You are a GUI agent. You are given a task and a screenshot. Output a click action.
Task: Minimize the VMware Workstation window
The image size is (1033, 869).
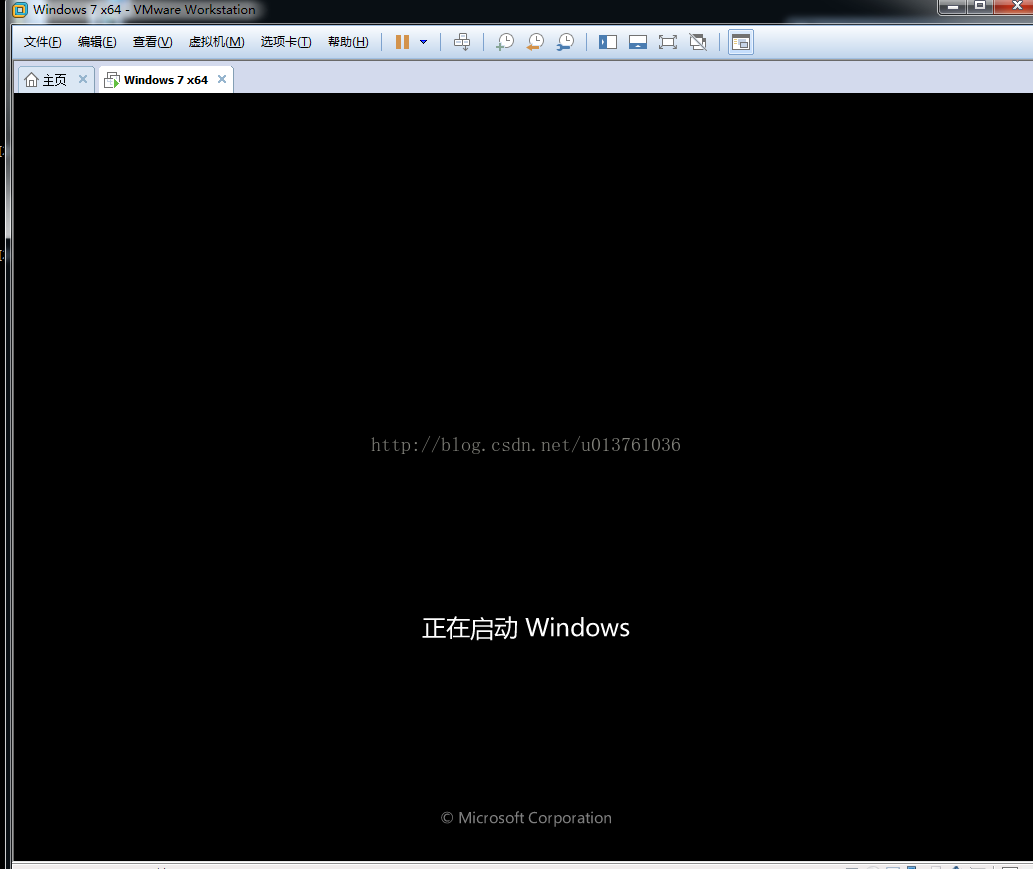click(x=952, y=7)
